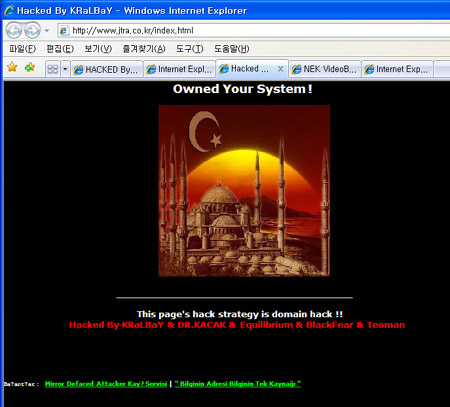Open the 도구(T) menu
Viewport: 450px width, 407px height.
coord(190,49)
